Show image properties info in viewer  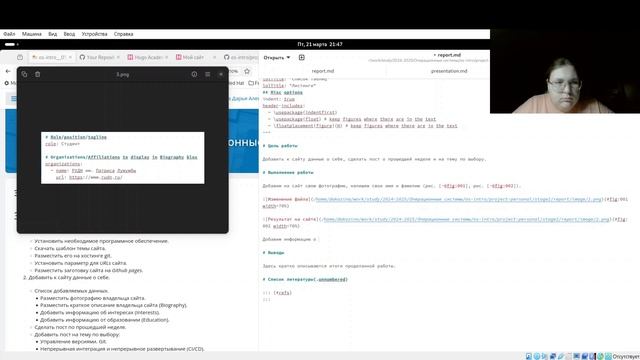tap(194, 74)
